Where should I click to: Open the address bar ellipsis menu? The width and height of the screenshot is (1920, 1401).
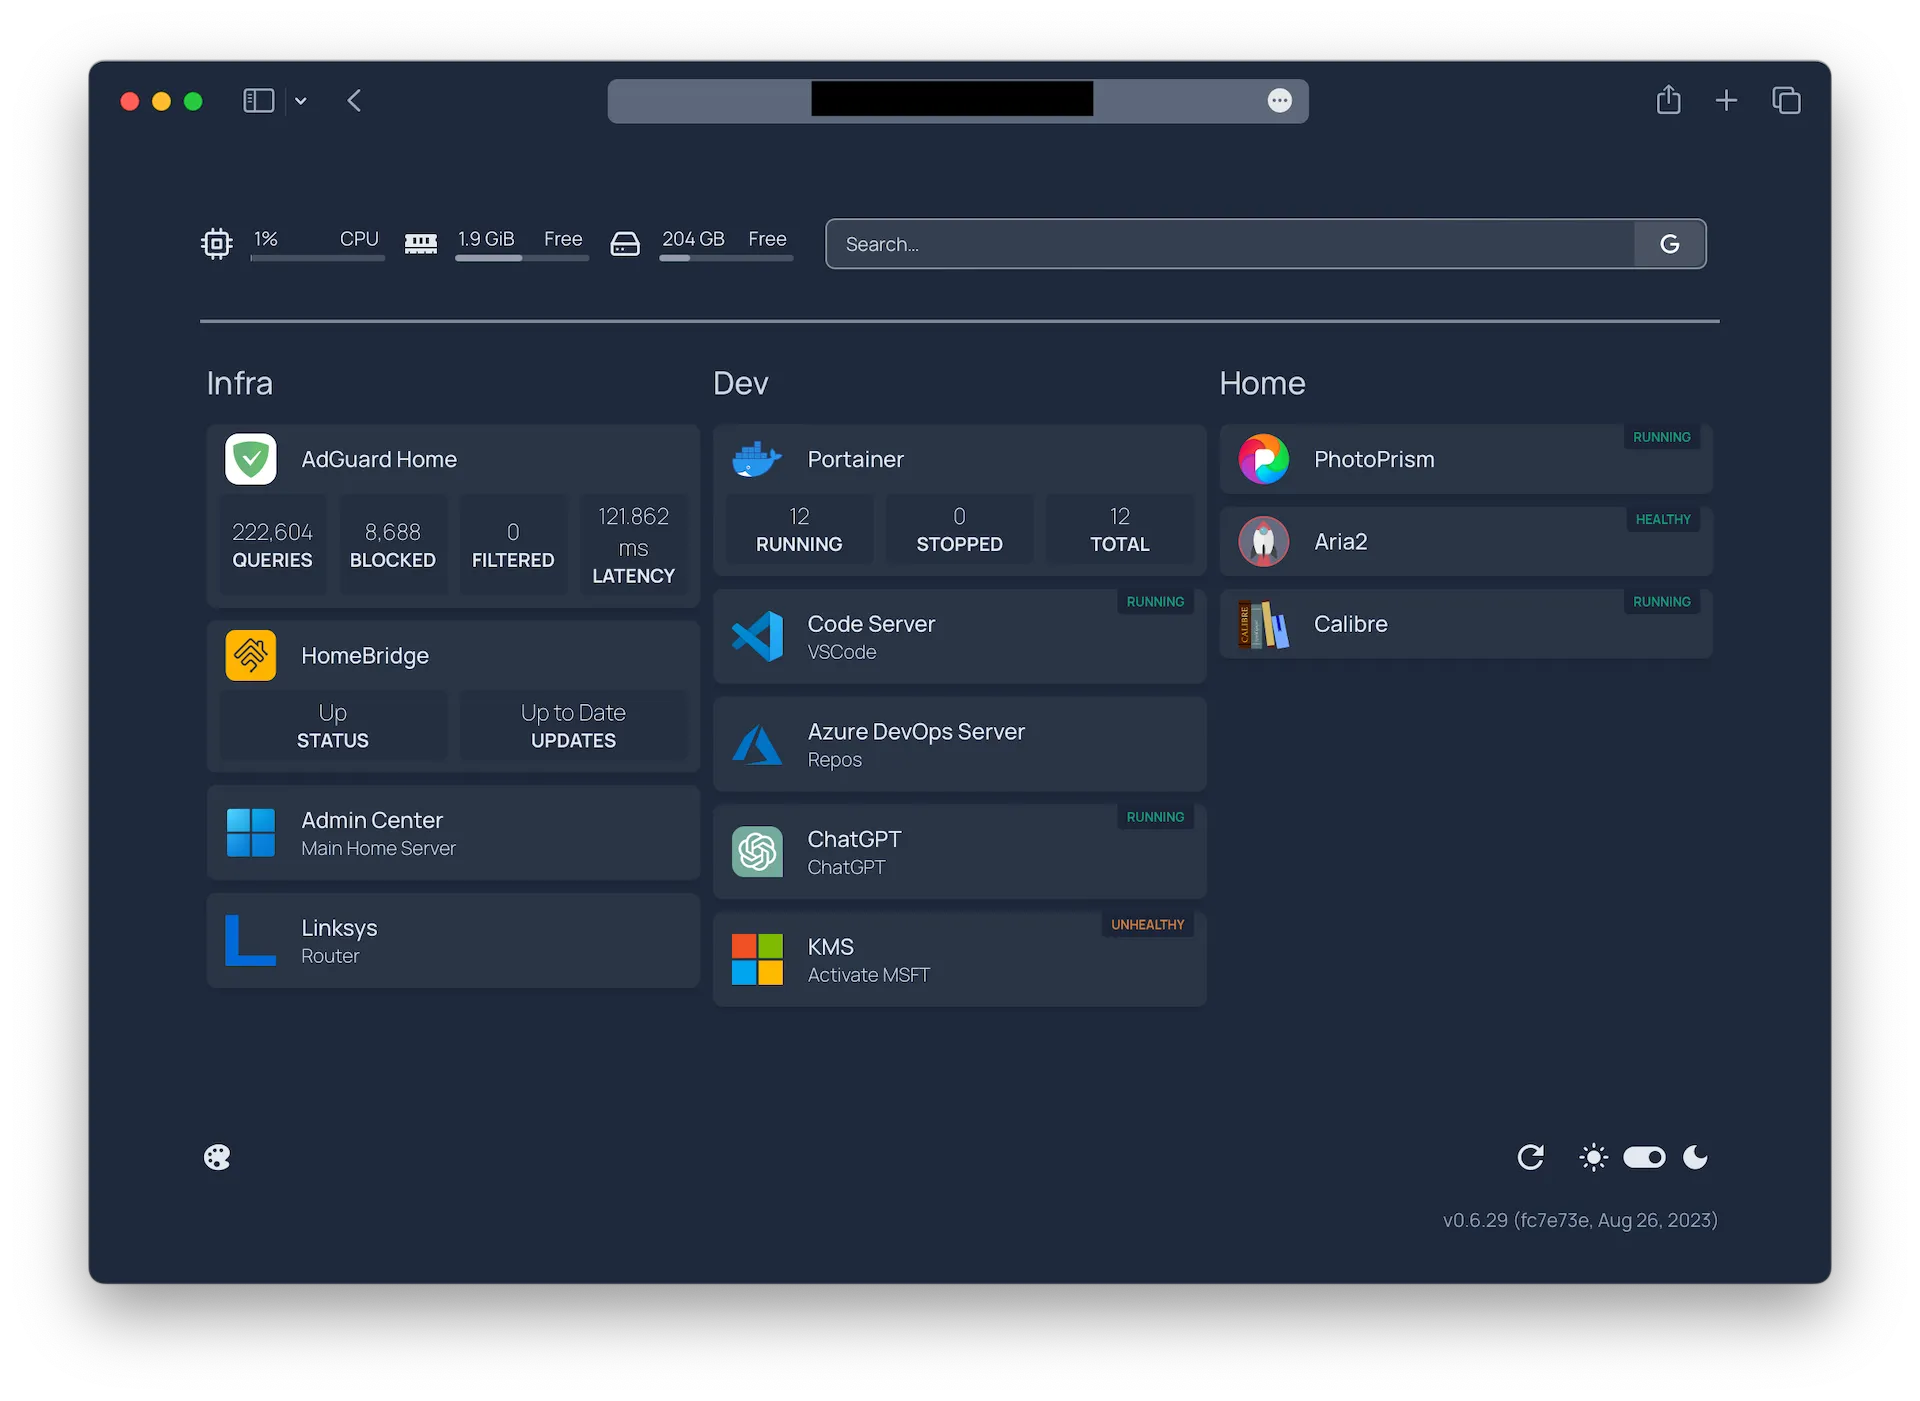(x=1279, y=101)
